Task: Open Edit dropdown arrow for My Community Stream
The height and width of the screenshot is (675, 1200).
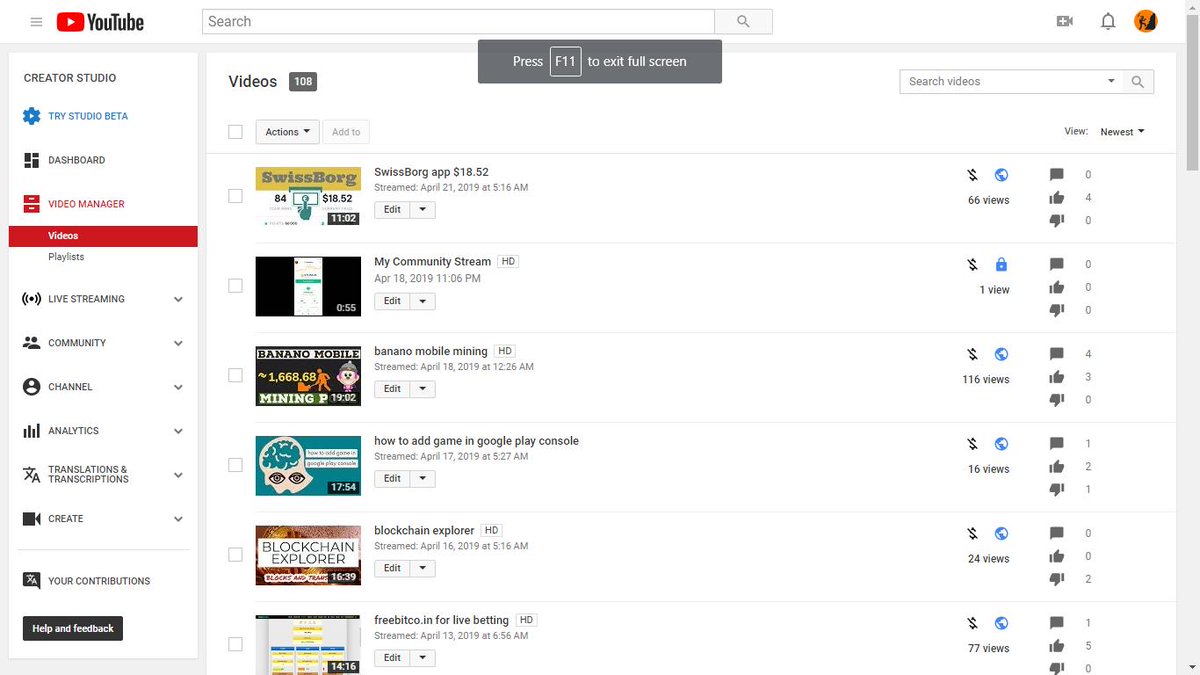Action: click(423, 300)
